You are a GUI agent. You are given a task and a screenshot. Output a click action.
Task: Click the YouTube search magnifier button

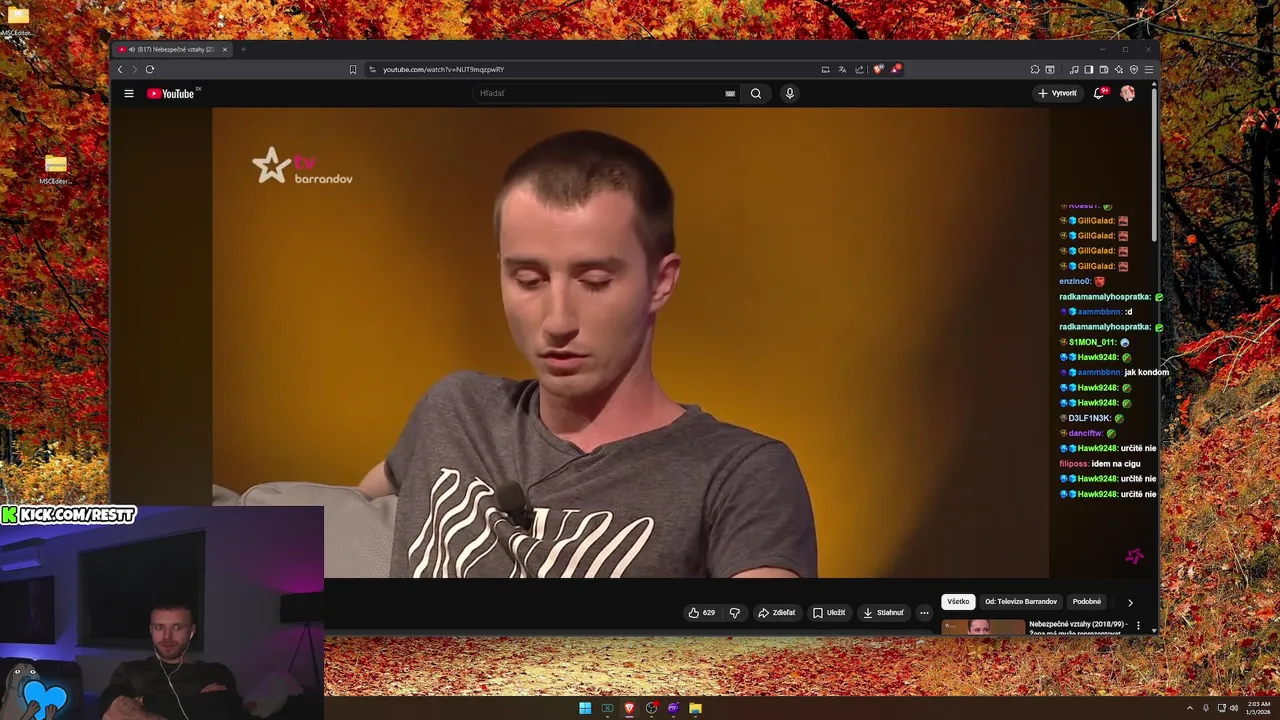coord(756,93)
